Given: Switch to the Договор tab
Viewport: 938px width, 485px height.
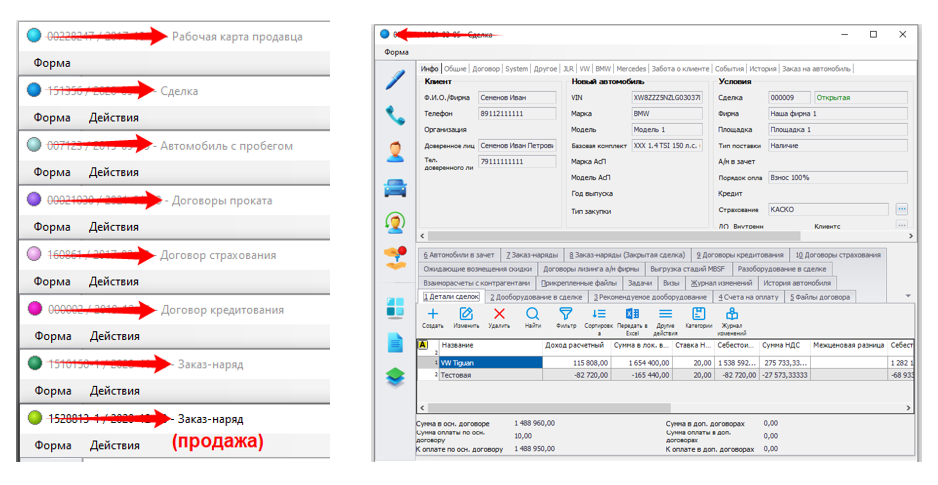Looking at the screenshot, I should (x=486, y=69).
